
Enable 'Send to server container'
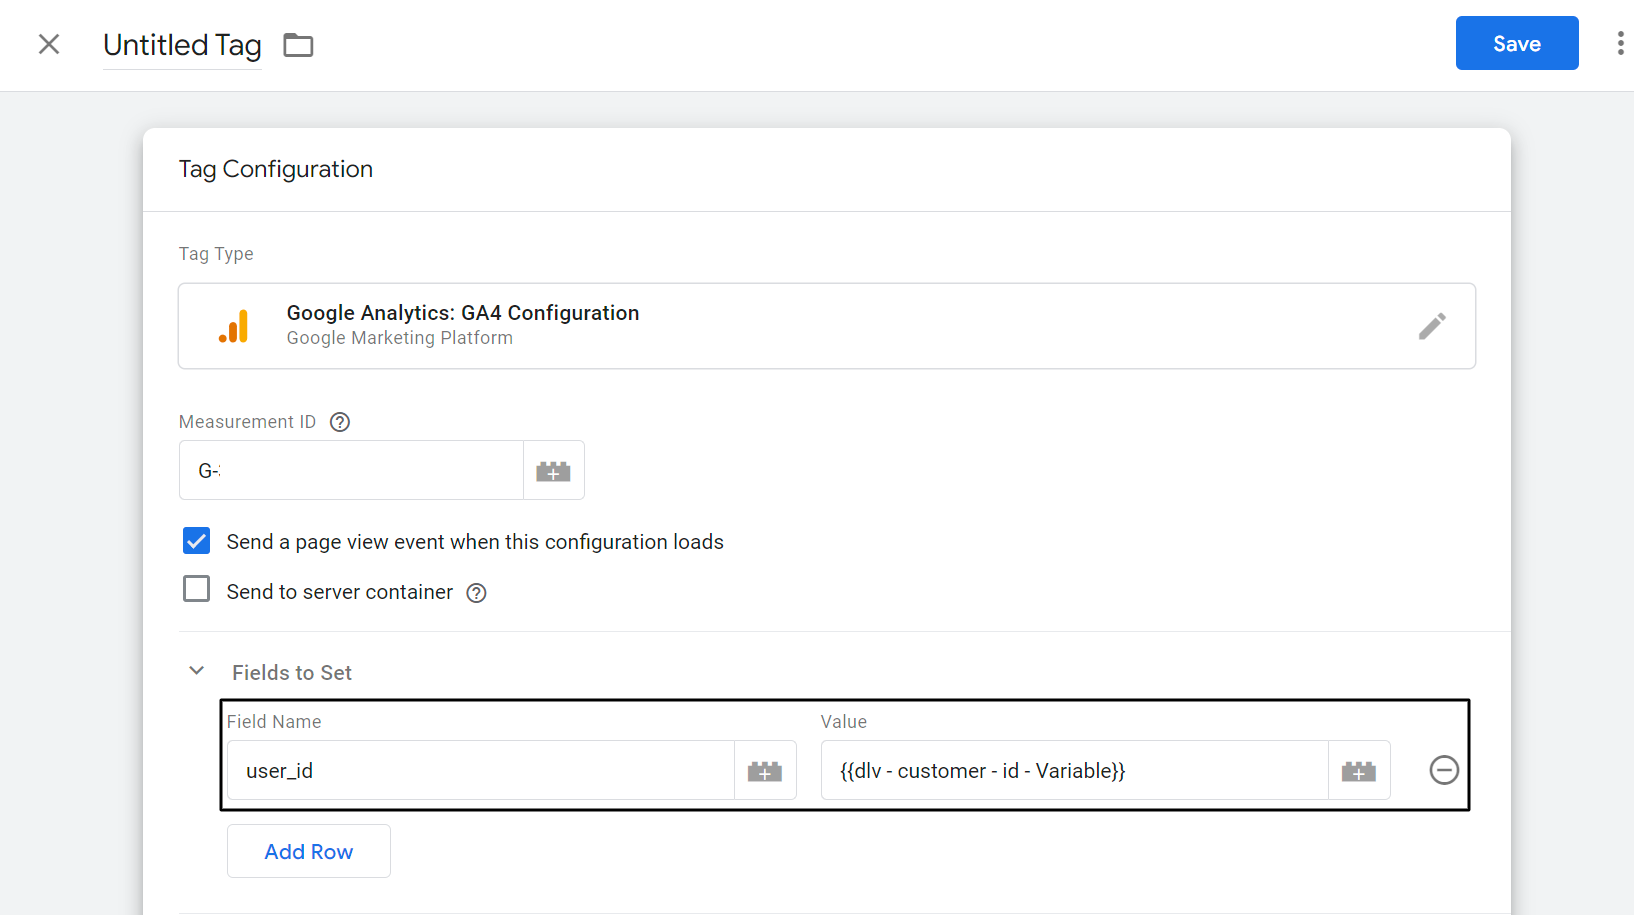click(x=196, y=589)
